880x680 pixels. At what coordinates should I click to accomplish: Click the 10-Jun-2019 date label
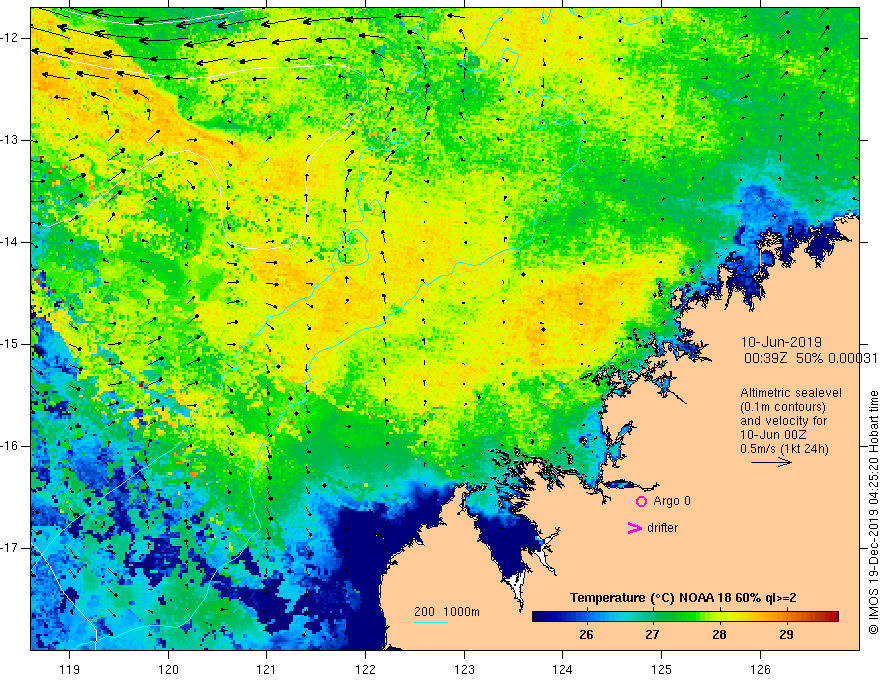coord(781,342)
